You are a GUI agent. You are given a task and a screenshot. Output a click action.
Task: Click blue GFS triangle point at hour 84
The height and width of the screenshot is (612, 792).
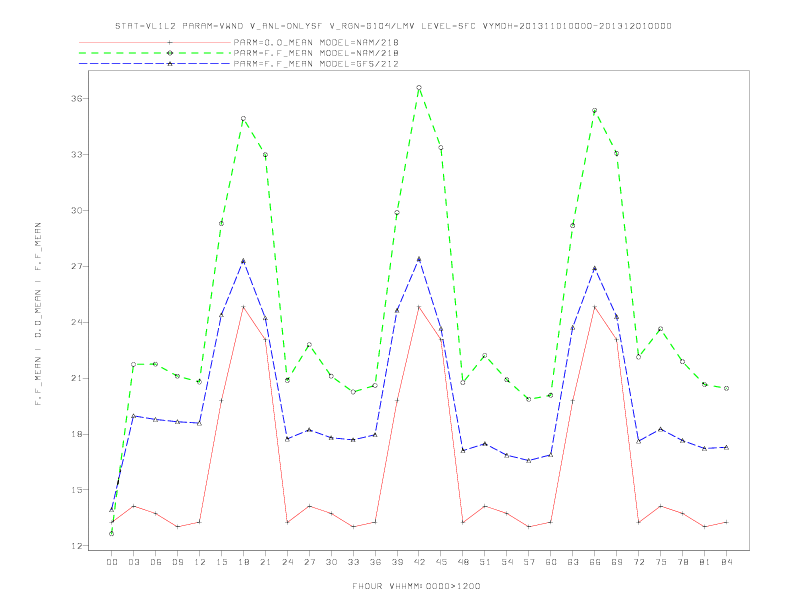click(727, 447)
